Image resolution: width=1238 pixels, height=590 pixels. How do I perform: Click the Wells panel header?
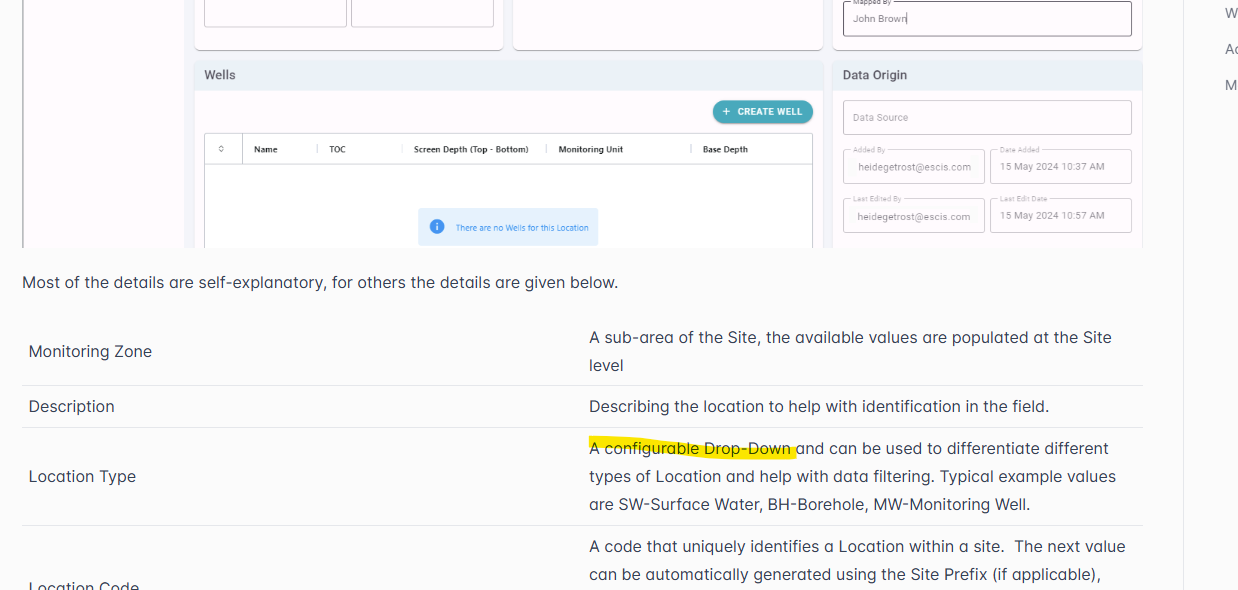pos(220,75)
